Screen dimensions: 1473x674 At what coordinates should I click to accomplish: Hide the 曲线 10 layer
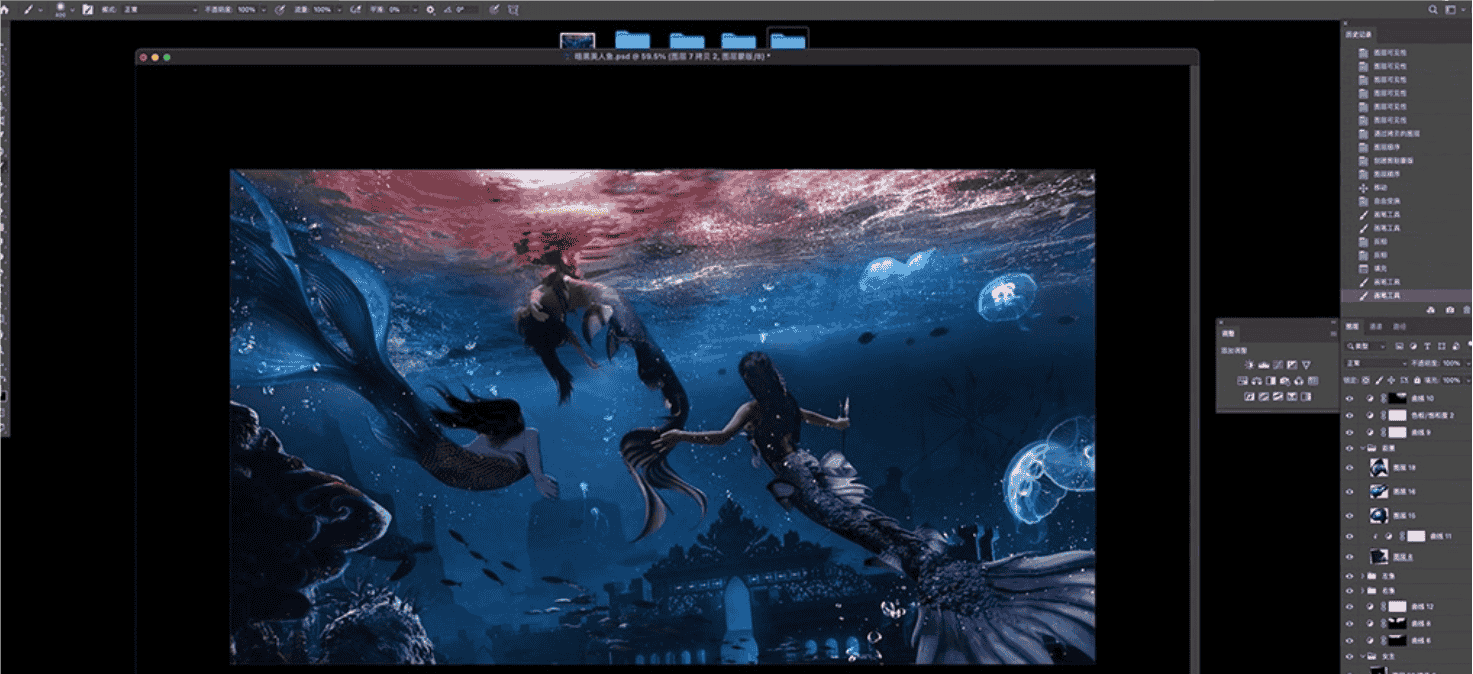[x=1349, y=398]
